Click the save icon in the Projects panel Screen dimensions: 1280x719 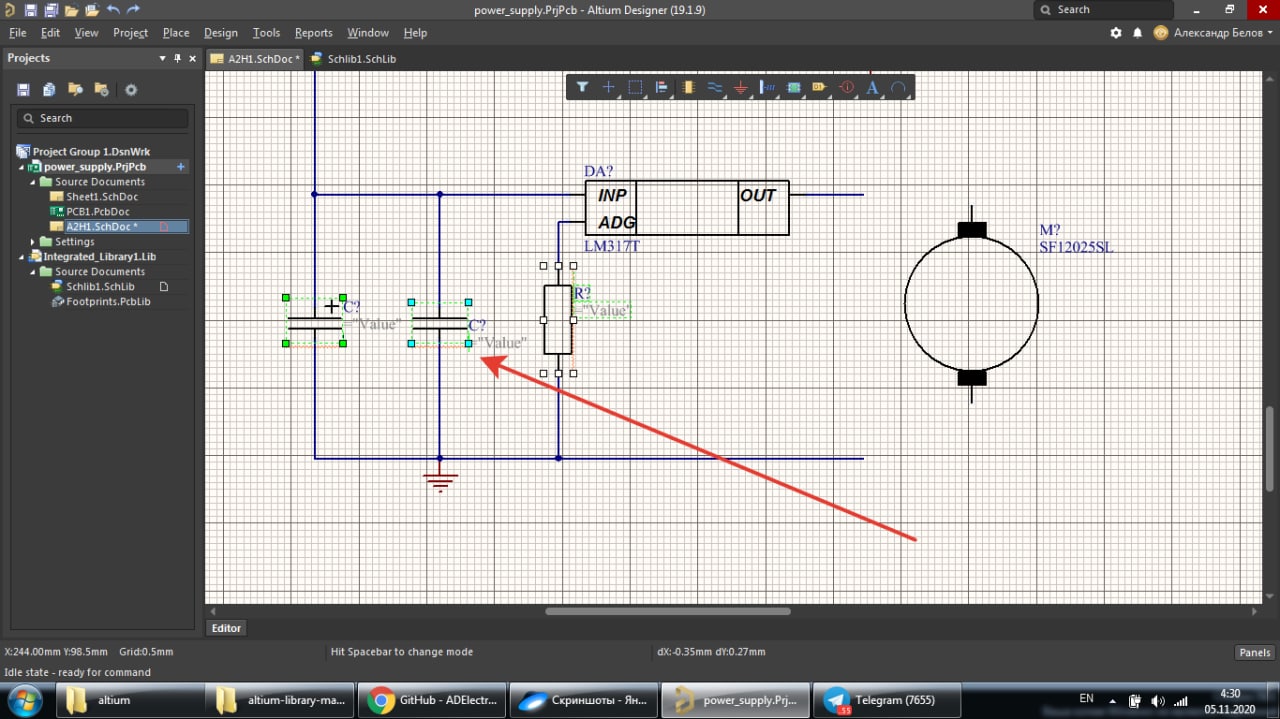(23, 90)
